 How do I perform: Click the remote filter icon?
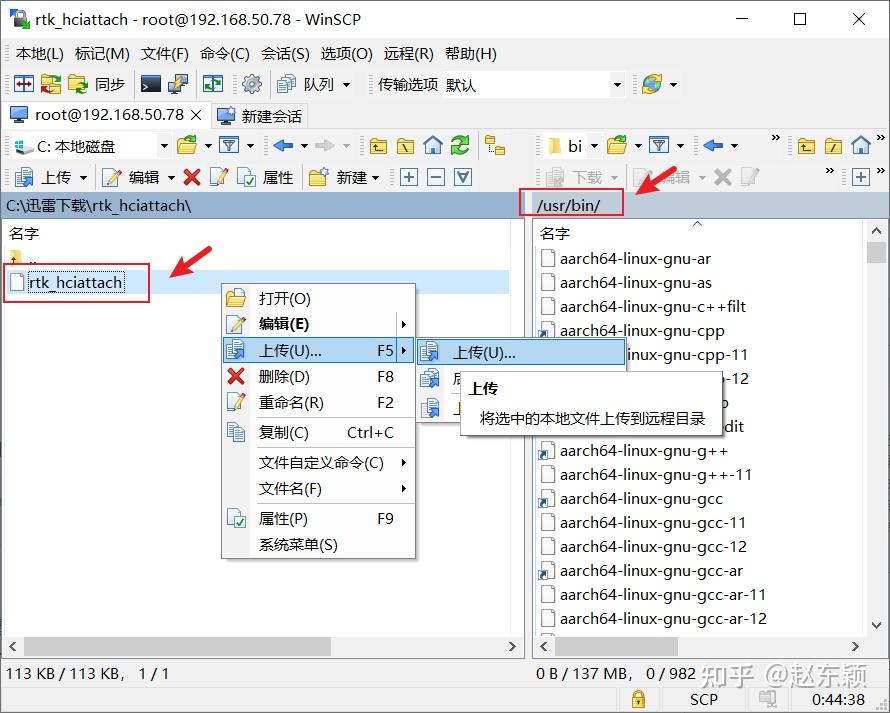tap(658, 145)
